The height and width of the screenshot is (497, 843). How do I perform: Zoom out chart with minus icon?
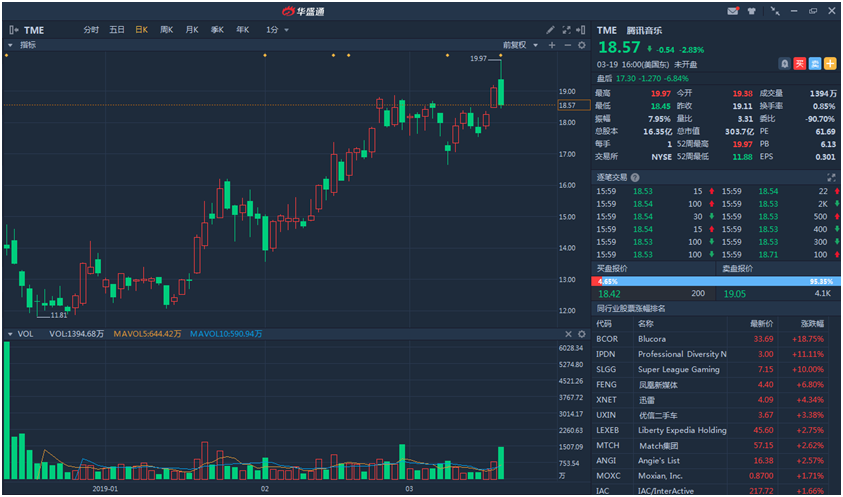pyautogui.click(x=567, y=45)
